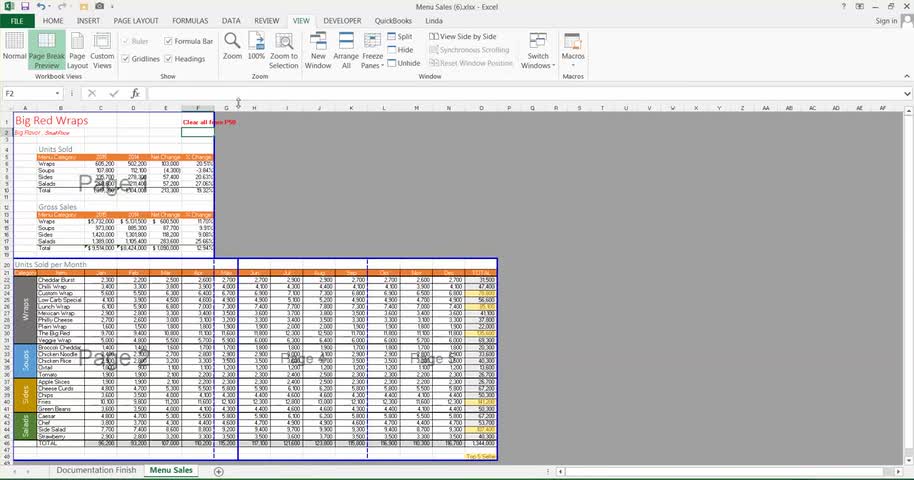Click horizontal scrollbar left arrow
The width and height of the screenshot is (914, 480).
tap(560, 471)
